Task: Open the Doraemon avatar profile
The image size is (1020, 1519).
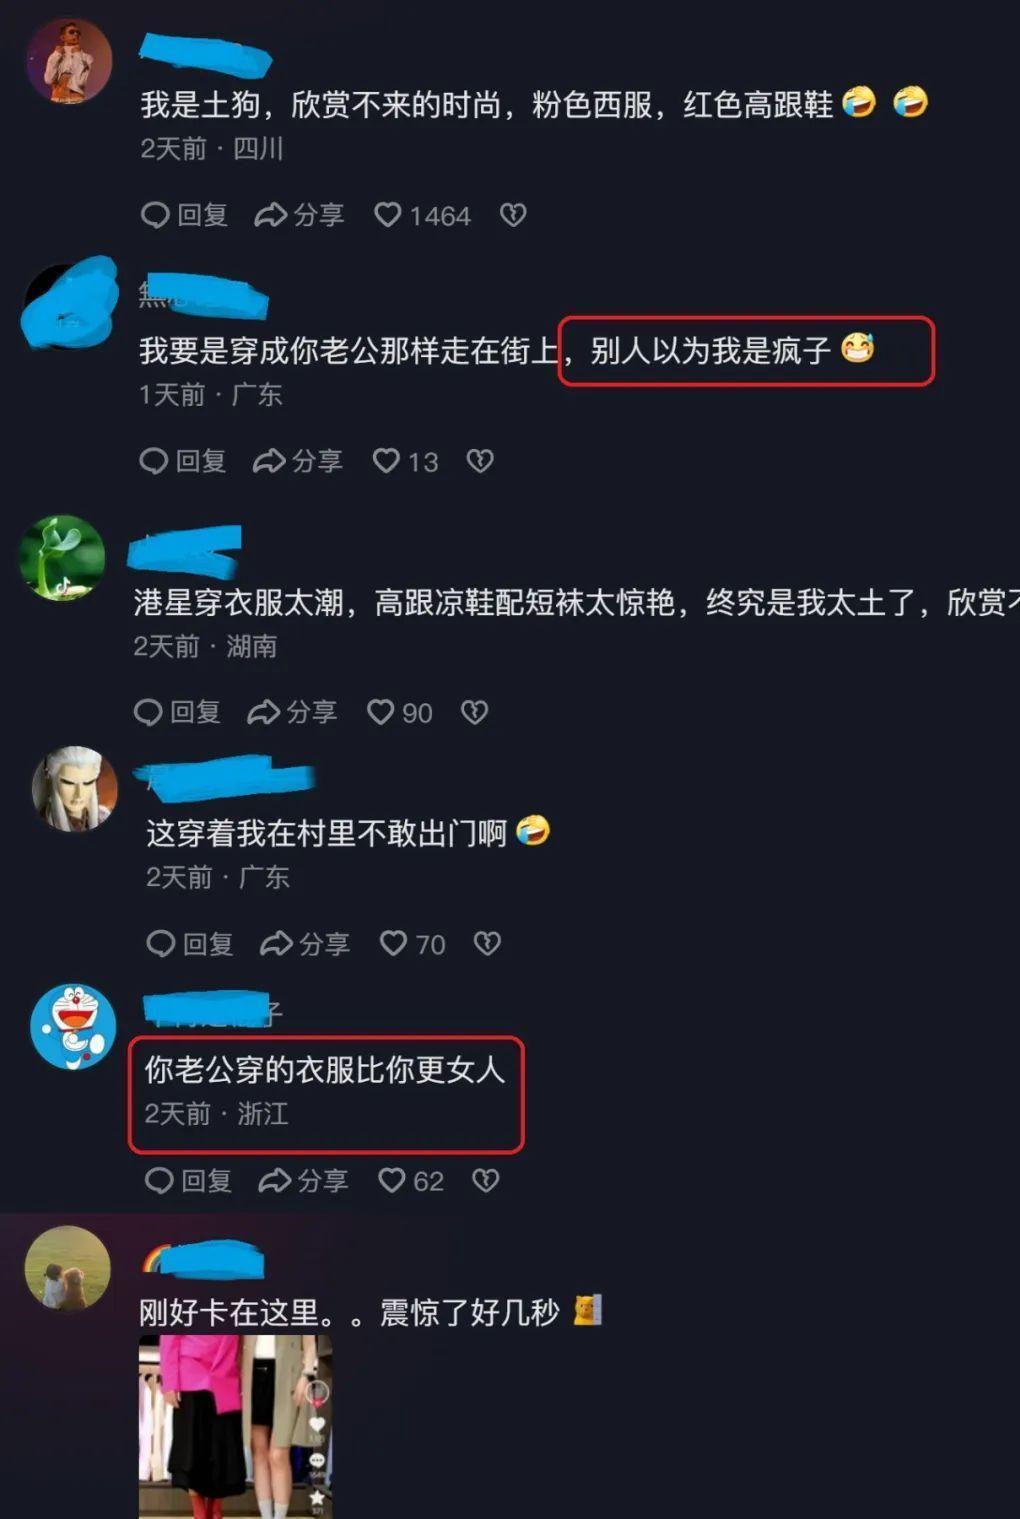Action: [74, 1027]
